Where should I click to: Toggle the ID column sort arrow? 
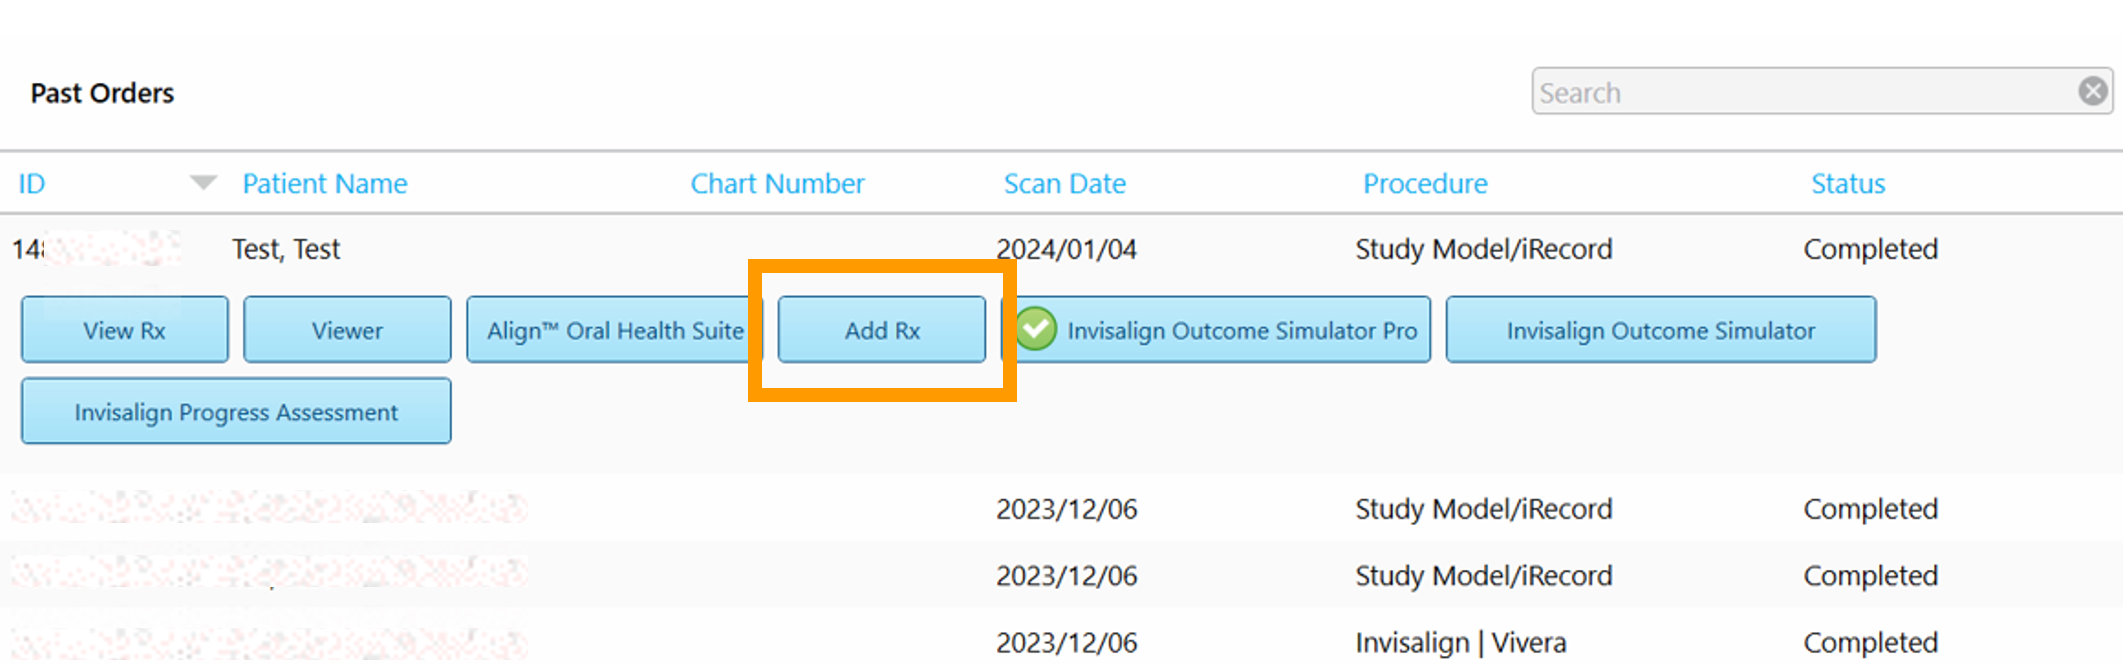click(x=203, y=183)
